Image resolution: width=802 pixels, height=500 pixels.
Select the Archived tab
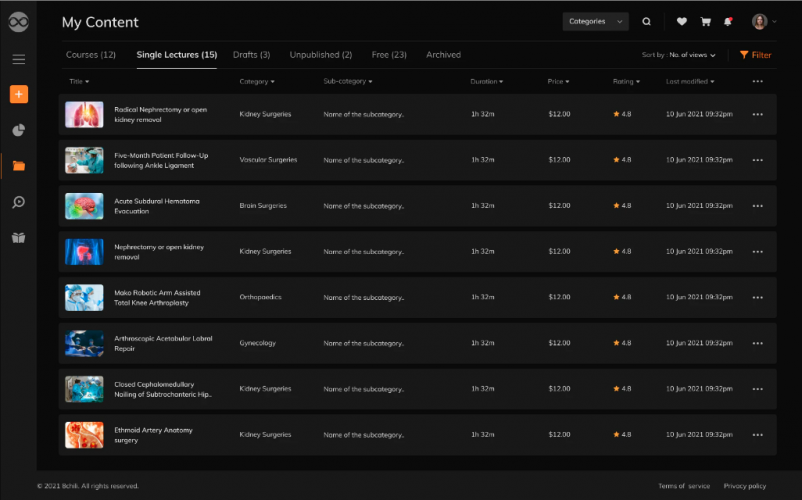click(443, 55)
